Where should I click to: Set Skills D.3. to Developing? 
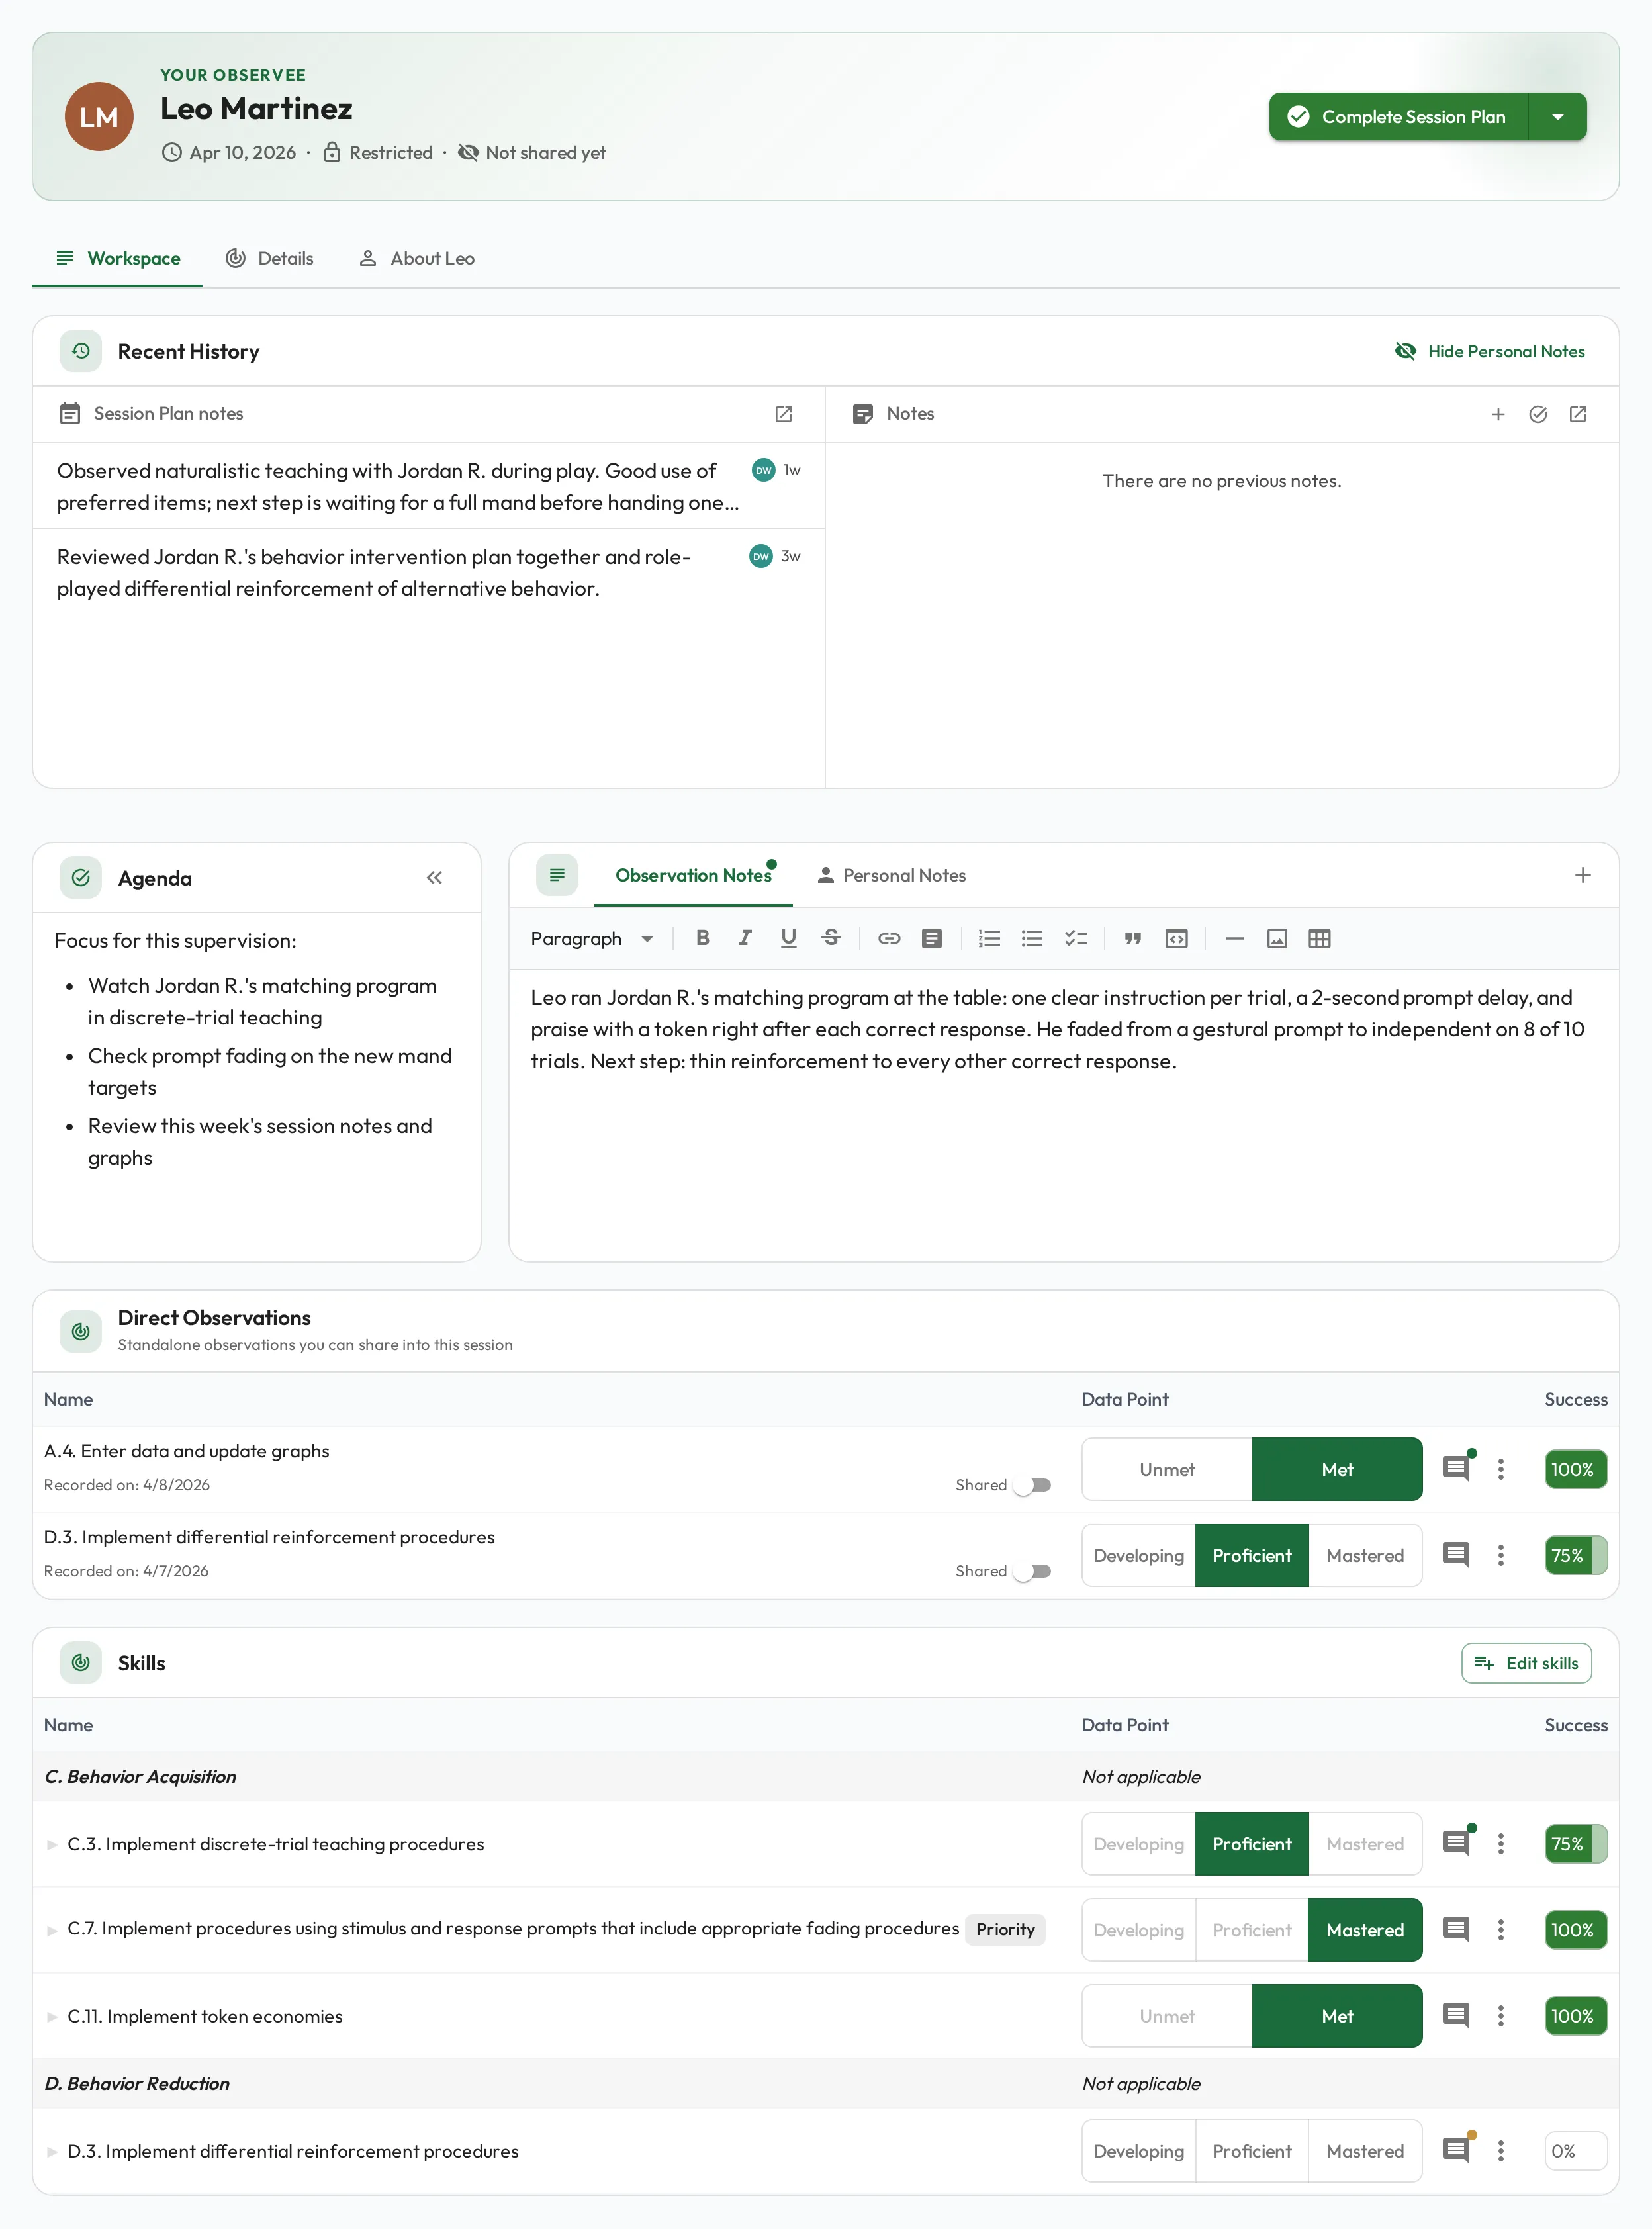click(x=1138, y=2151)
